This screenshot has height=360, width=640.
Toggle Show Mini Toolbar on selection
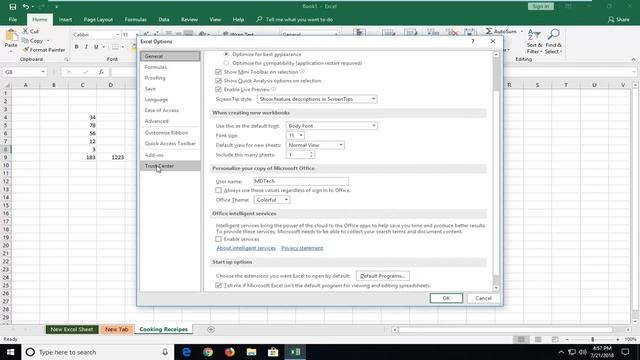(x=218, y=72)
